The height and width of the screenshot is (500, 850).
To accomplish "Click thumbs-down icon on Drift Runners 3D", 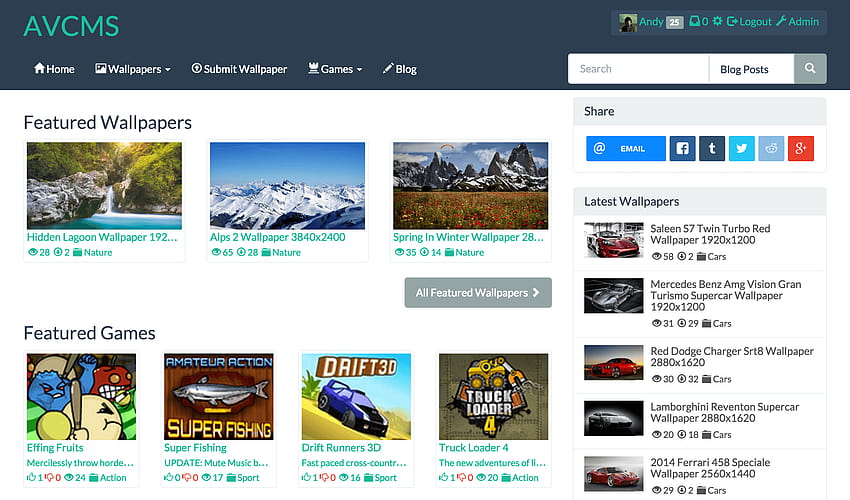I will (324, 477).
